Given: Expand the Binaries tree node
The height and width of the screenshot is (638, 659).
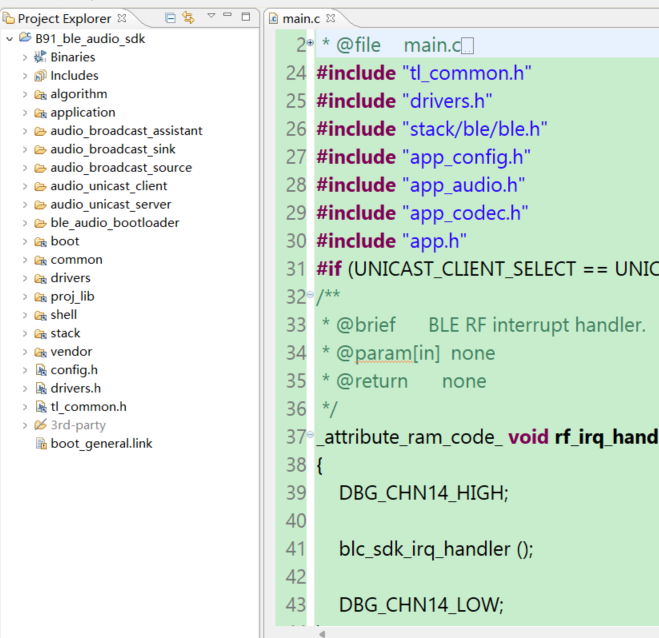Looking at the screenshot, I should coord(25,57).
